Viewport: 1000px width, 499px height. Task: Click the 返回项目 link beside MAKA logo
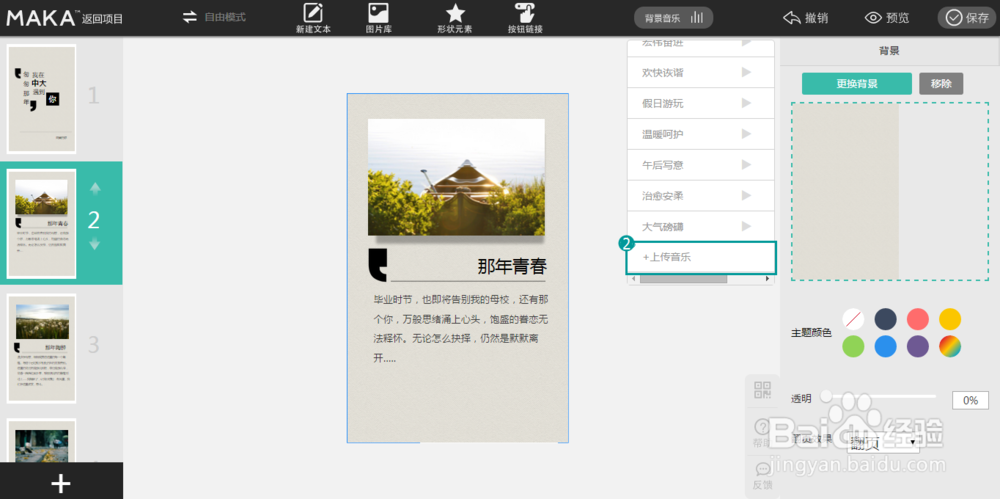pyautogui.click(x=102, y=19)
